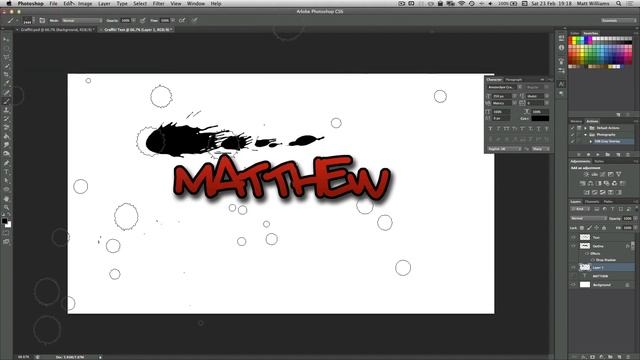Add a Threshold adjustment
Image resolution: width=640 pixels, height=360 pixels.
602,192
